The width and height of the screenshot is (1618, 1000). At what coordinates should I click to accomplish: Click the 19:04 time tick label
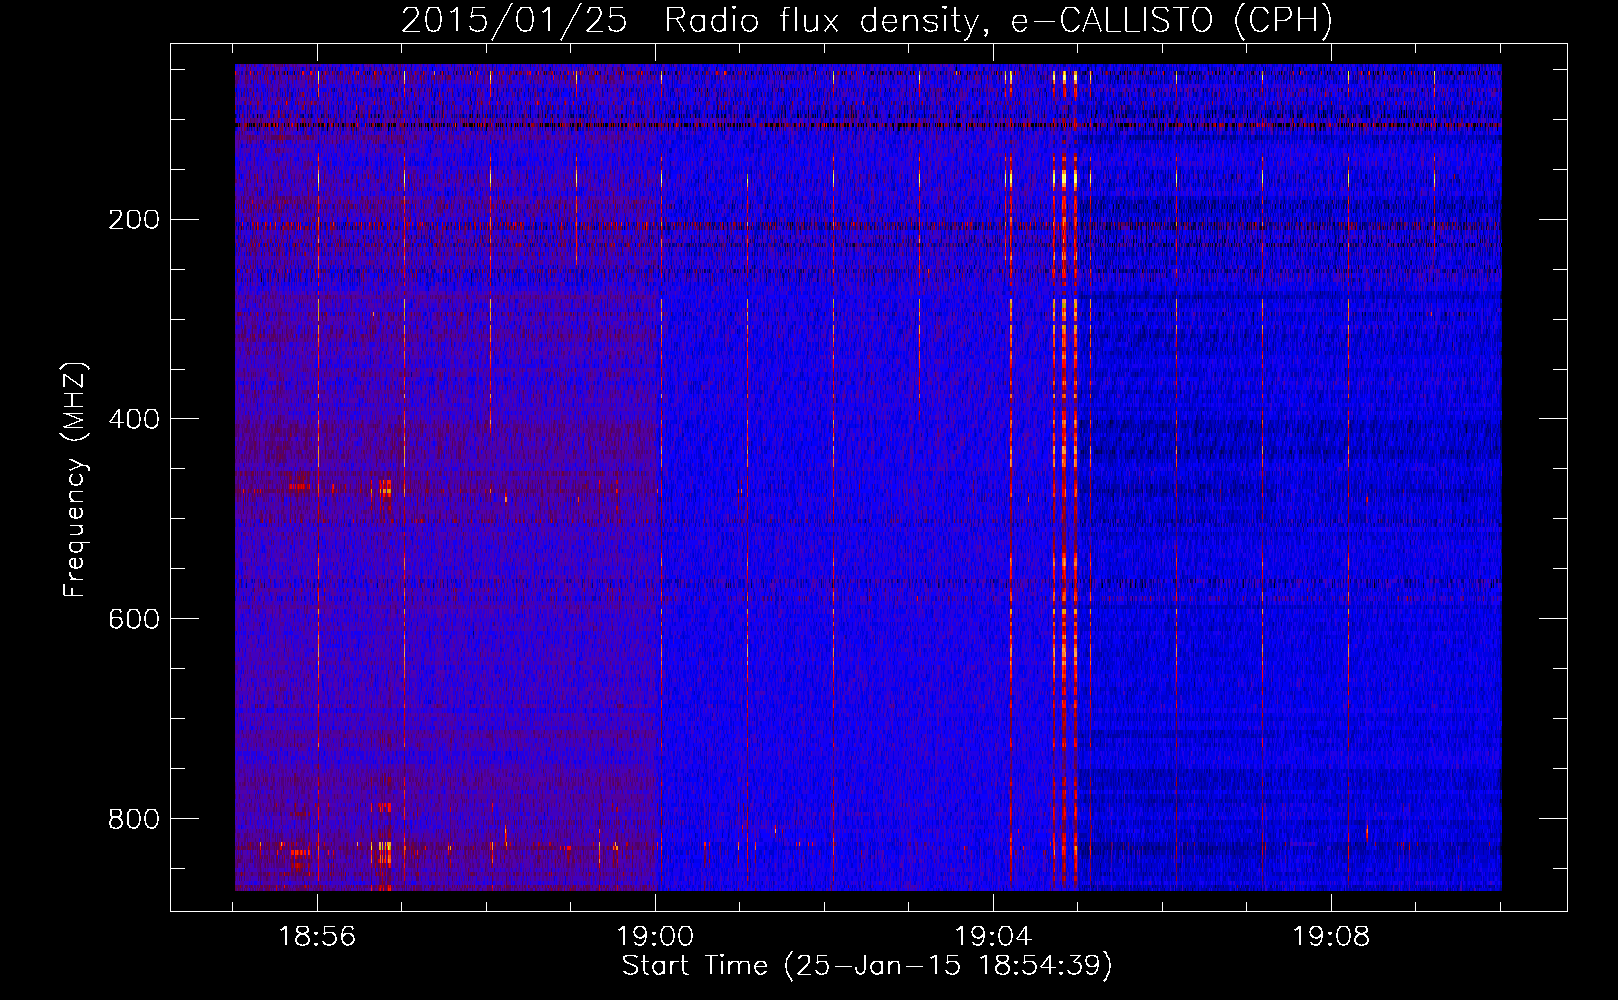(x=993, y=937)
